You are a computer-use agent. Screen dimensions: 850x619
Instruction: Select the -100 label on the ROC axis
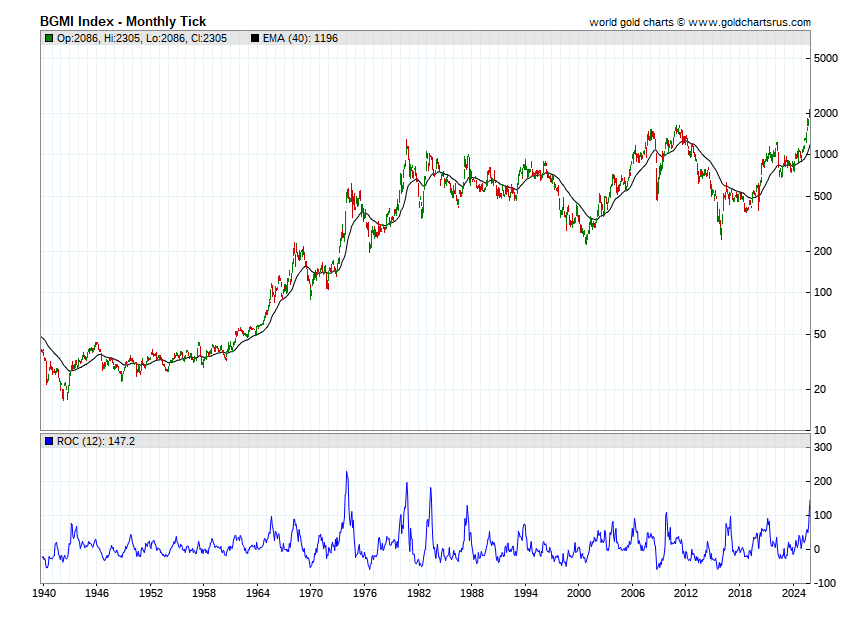click(x=823, y=583)
